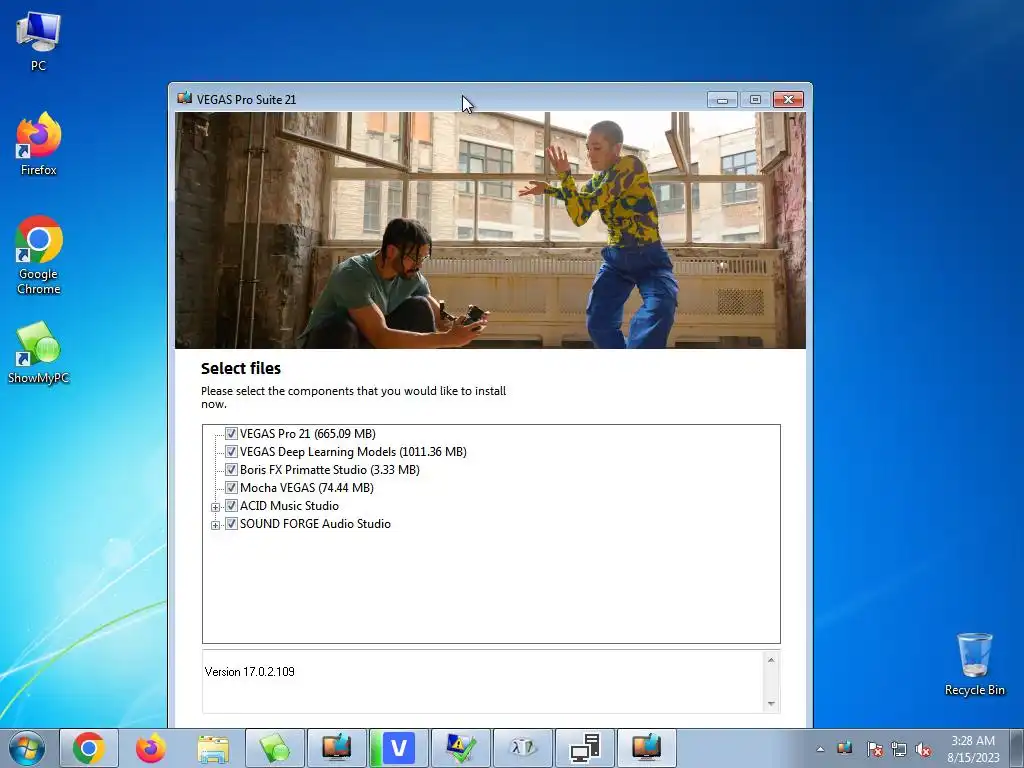Image resolution: width=1024 pixels, height=768 pixels.
Task: Open the Windows Start menu orb
Action: 27,748
